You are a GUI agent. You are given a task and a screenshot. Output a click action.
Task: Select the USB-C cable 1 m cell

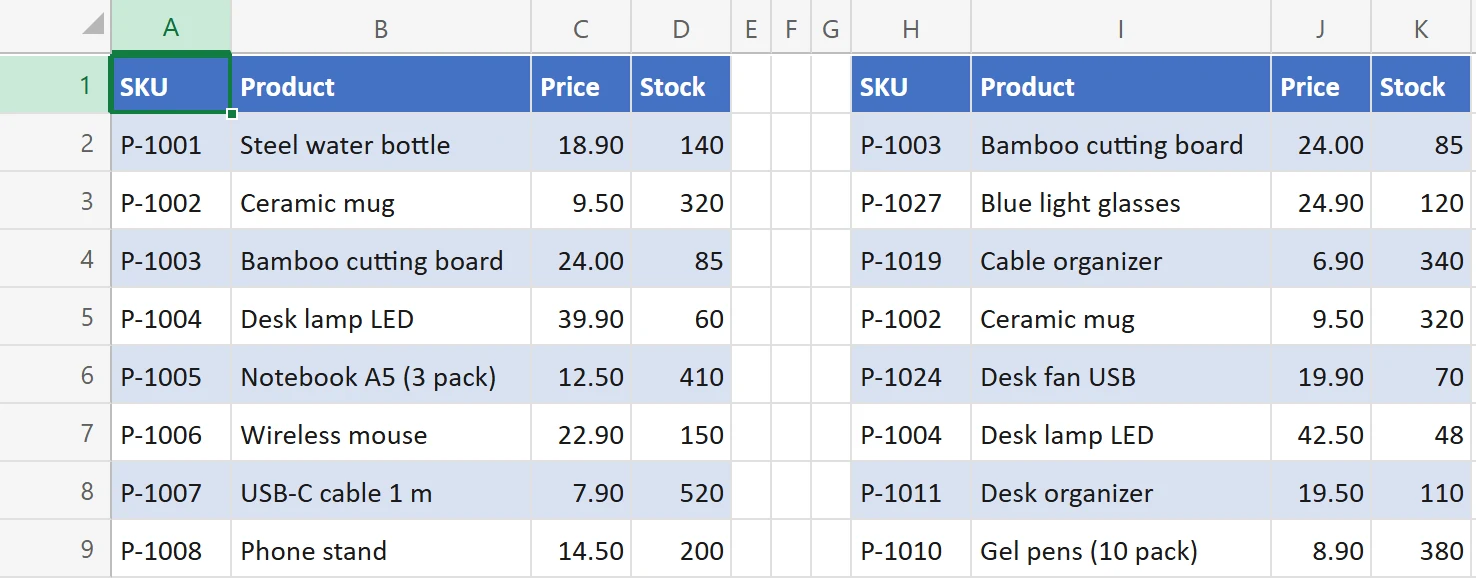pyautogui.click(x=381, y=491)
